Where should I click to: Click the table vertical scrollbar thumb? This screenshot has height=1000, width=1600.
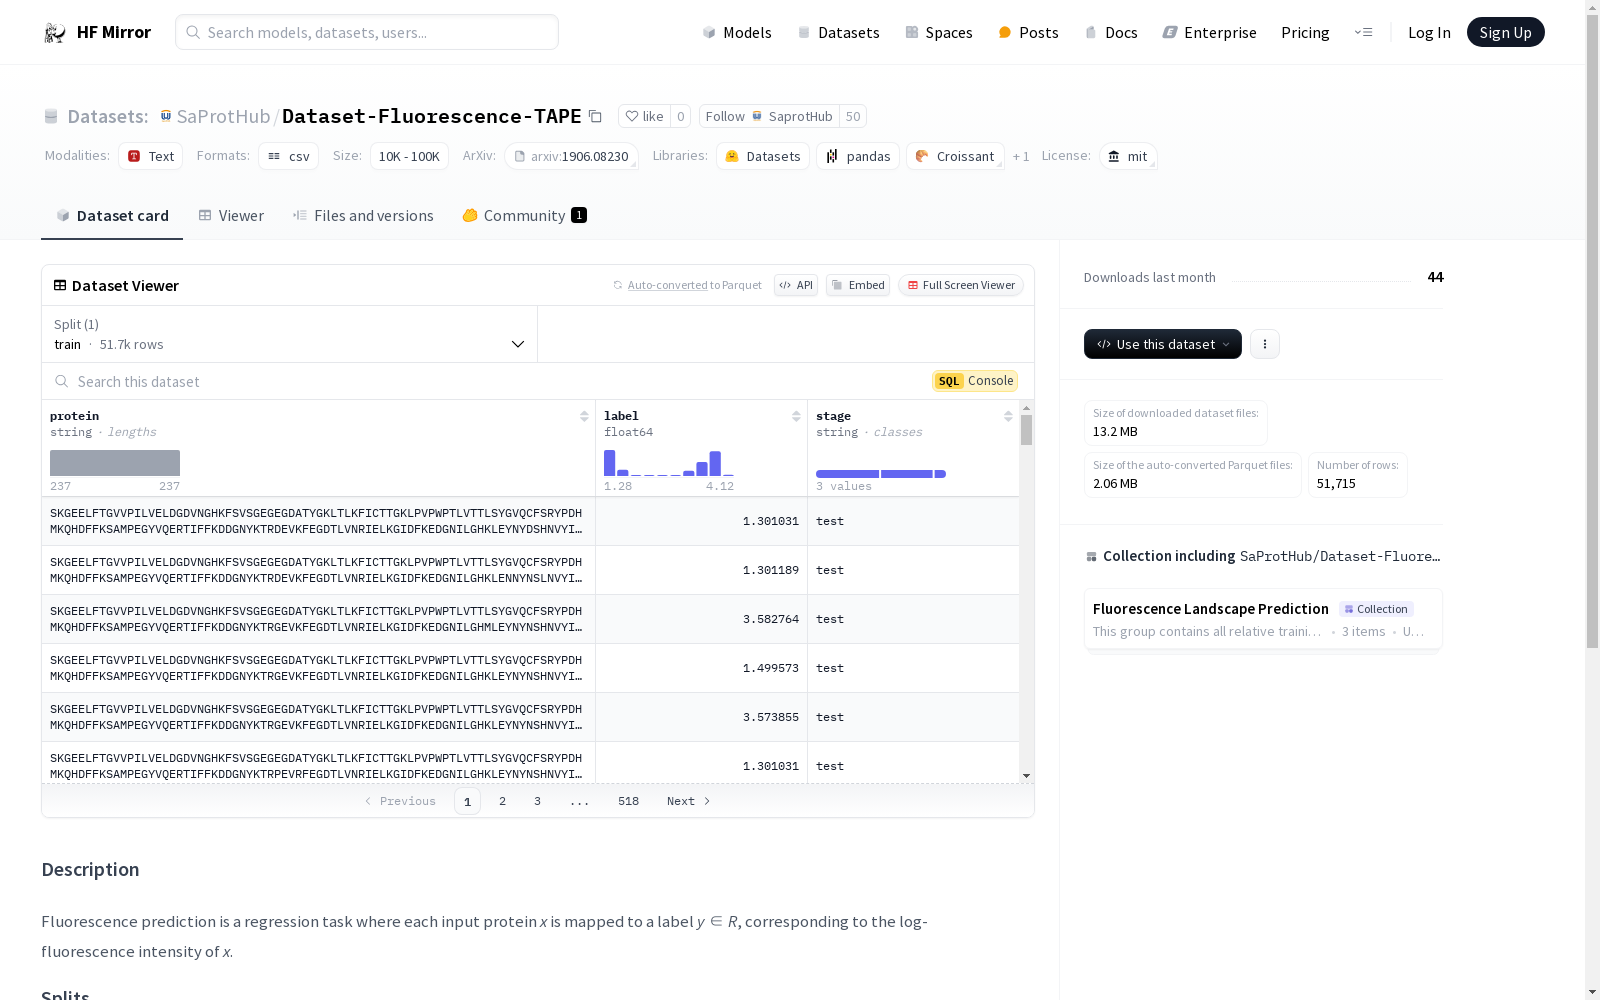point(1026,430)
